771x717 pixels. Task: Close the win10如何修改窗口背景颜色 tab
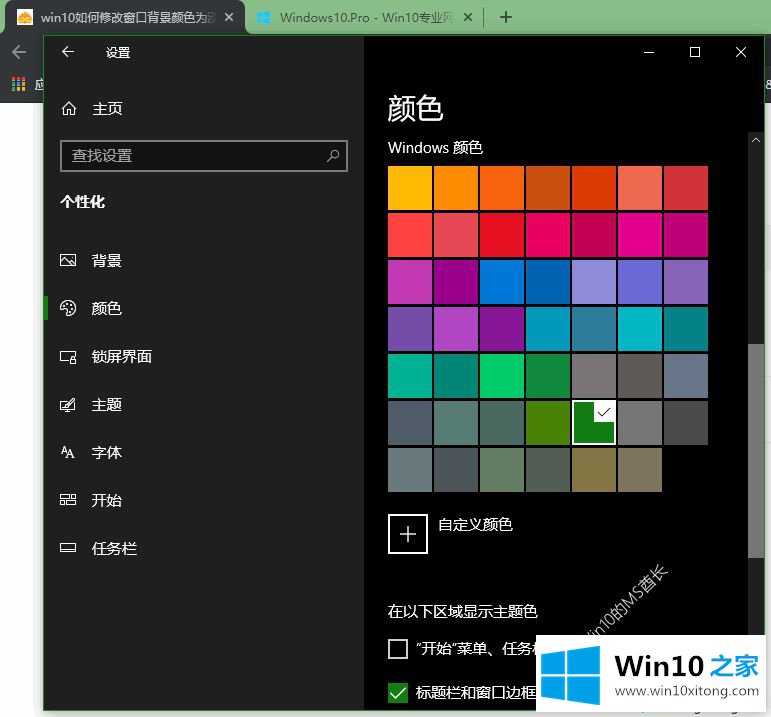(x=229, y=17)
